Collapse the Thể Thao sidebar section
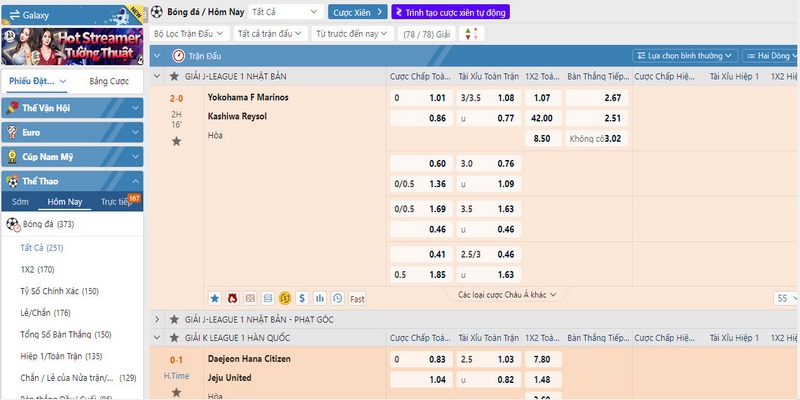Image resolution: width=800 pixels, height=400 pixels. click(137, 181)
